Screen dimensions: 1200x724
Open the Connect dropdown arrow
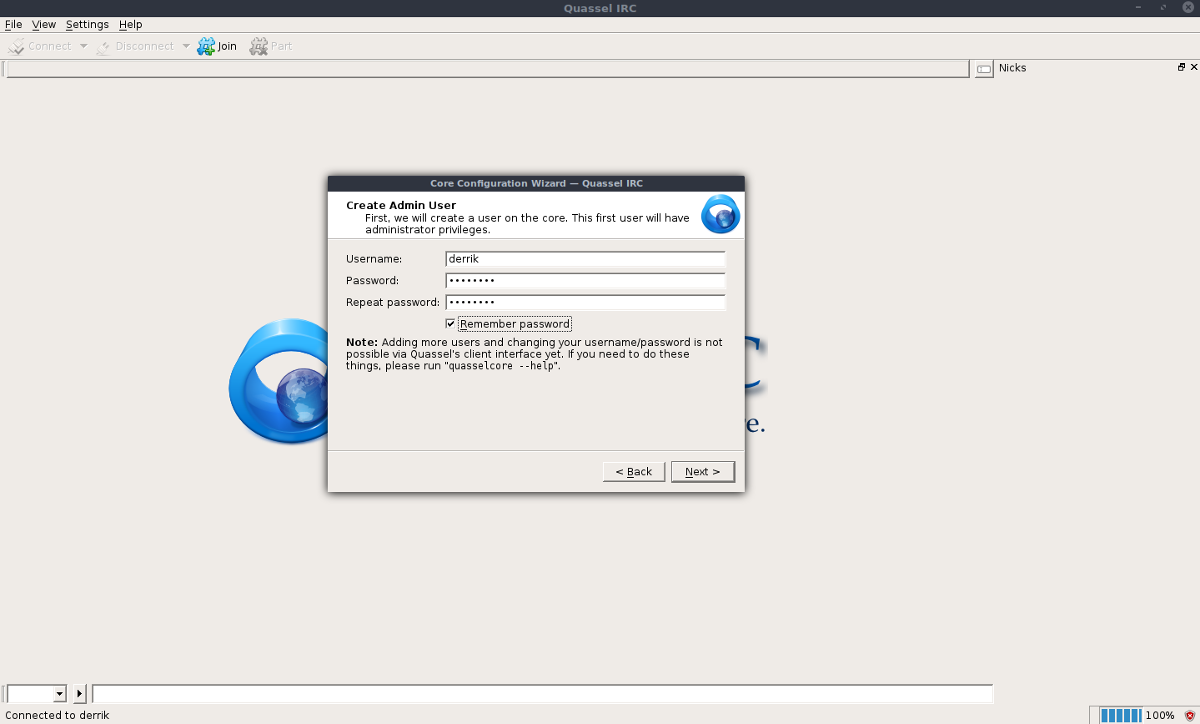(x=83, y=46)
